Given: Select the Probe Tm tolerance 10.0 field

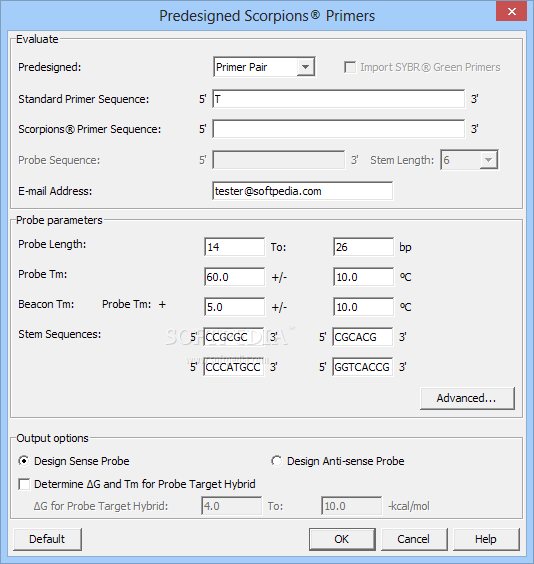Looking at the screenshot, I should coord(363,277).
